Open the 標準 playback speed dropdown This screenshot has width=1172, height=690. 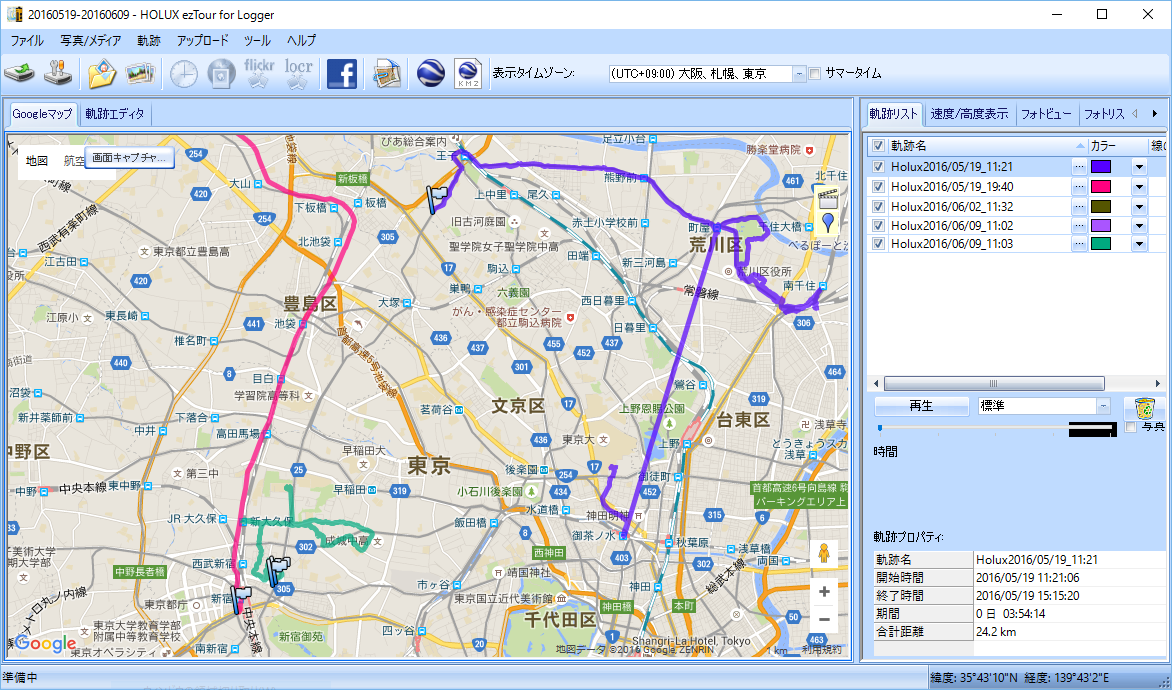click(1103, 406)
